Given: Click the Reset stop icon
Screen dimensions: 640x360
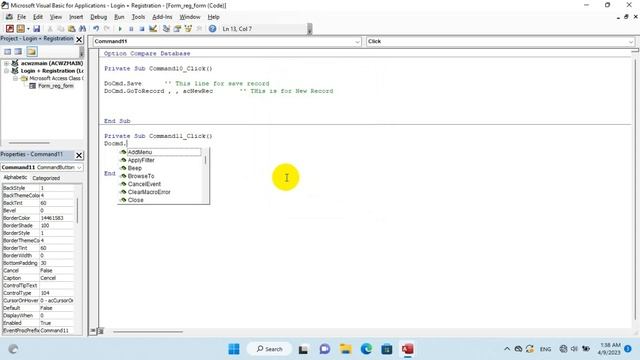Looking at the screenshot, I should 142,29.
